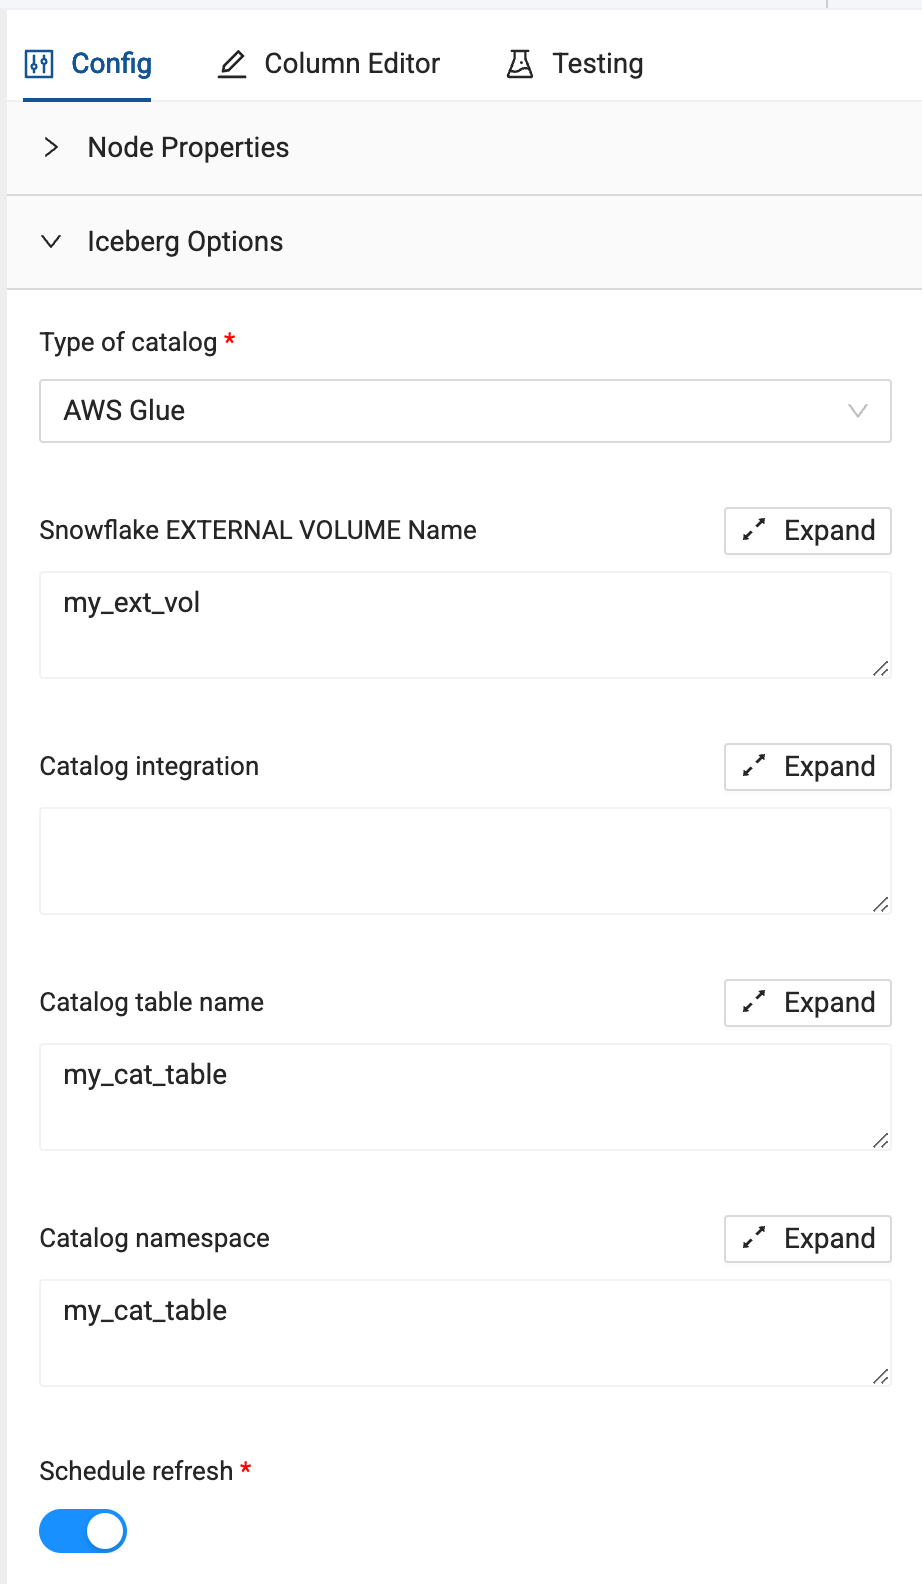Click expand arrows icon for Catalog namespace
Viewport: 922px width, 1584px height.
tap(754, 1238)
